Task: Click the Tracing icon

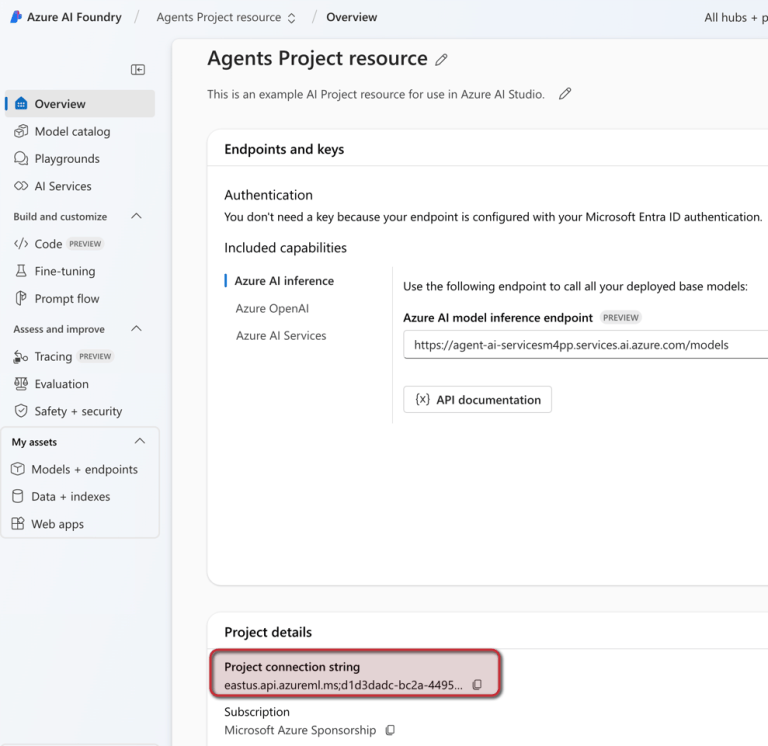Action: tap(21, 357)
